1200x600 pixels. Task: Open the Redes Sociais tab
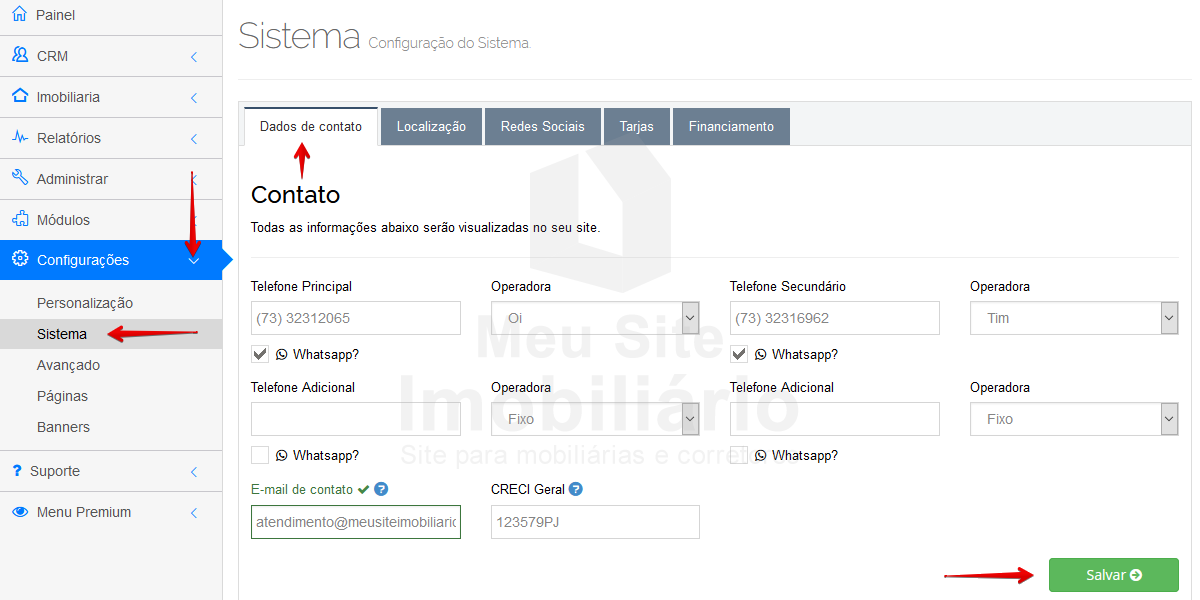pos(542,127)
